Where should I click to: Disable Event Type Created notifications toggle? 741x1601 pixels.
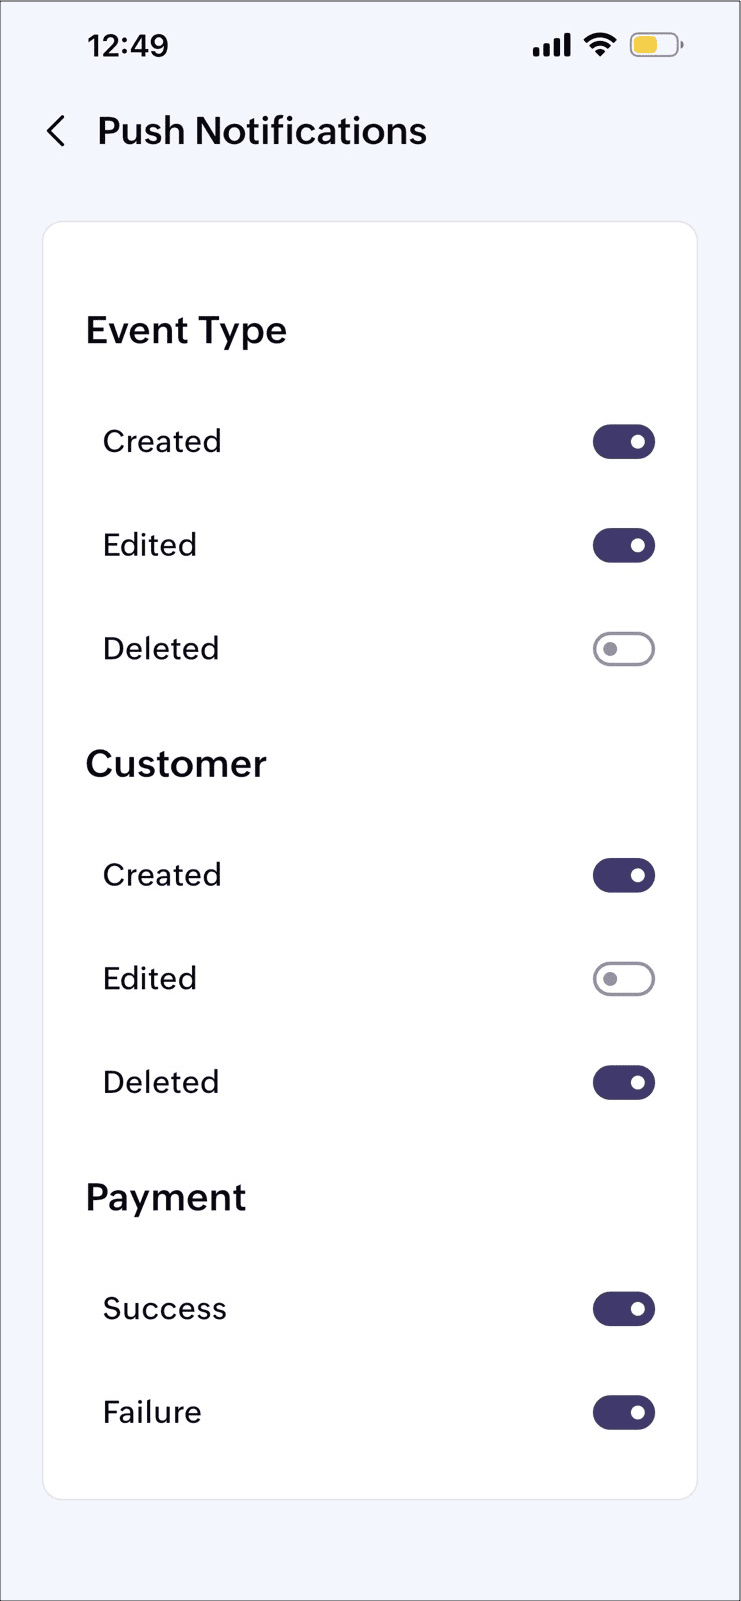[x=624, y=442]
